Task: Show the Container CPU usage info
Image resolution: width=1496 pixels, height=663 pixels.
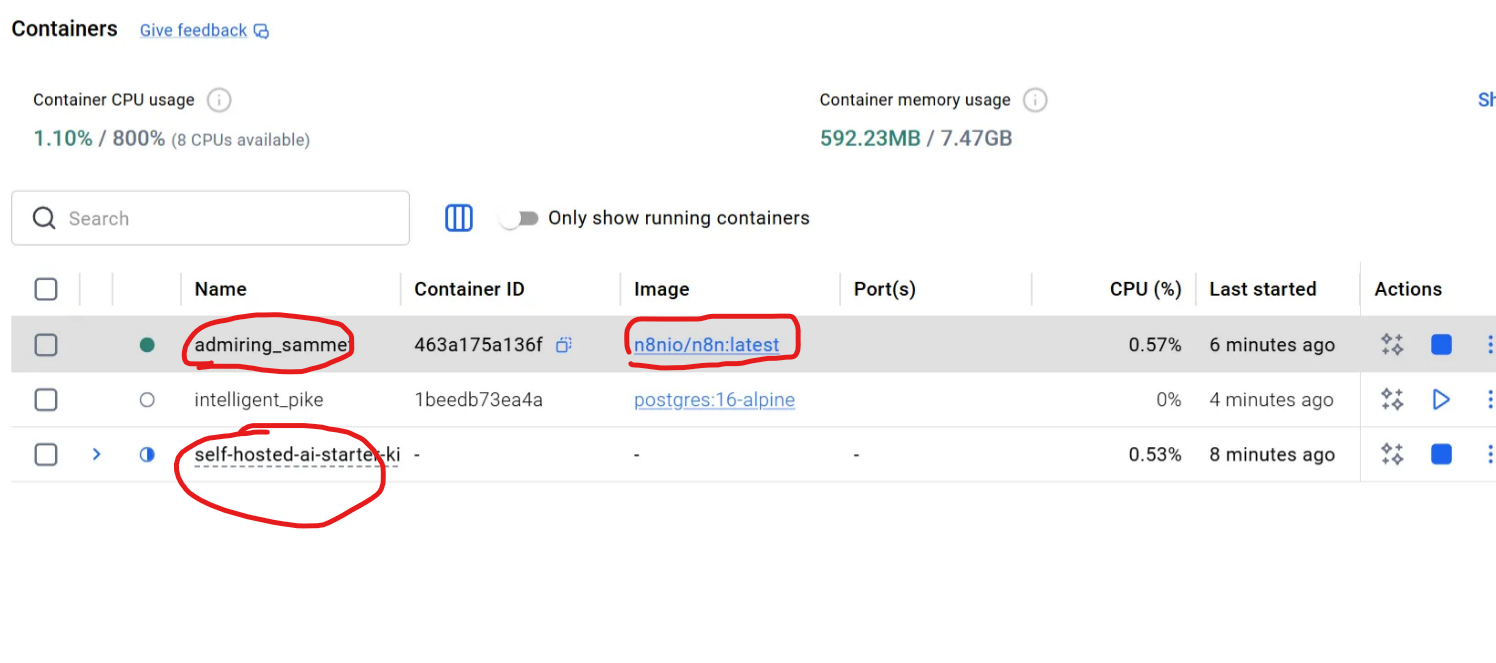Action: [219, 100]
